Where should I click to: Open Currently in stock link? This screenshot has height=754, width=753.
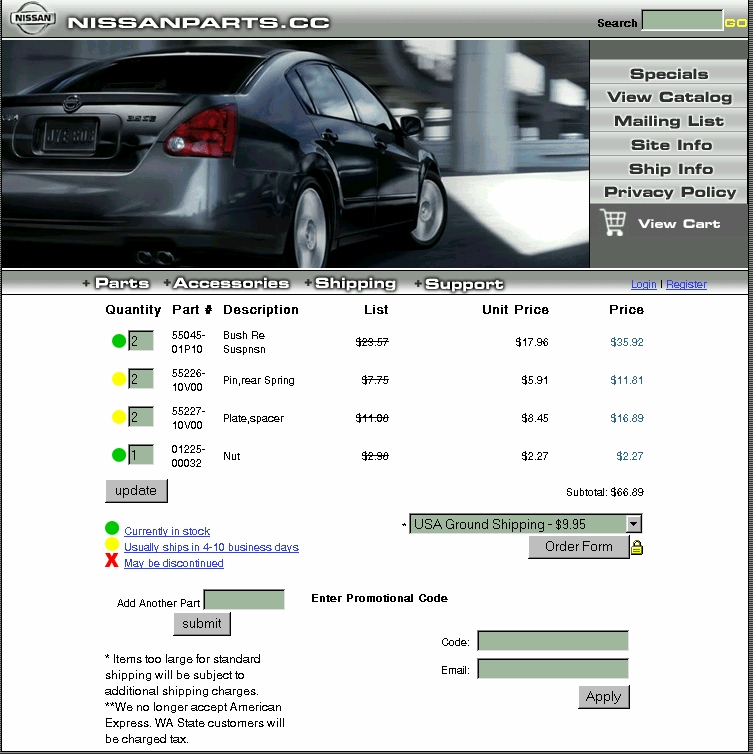pos(167,531)
